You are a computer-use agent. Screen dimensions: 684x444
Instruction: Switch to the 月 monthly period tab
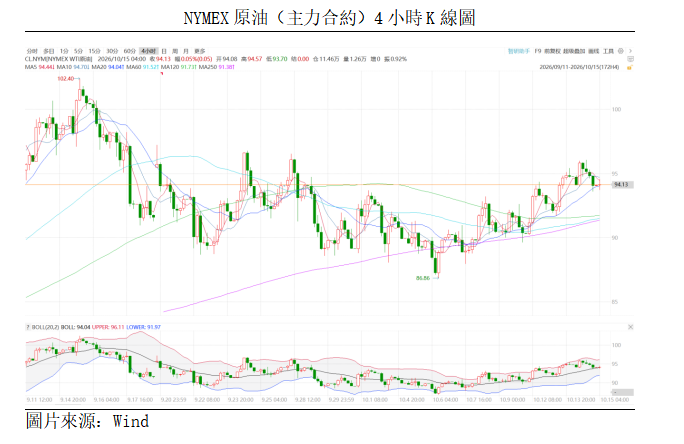pyautogui.click(x=186, y=51)
